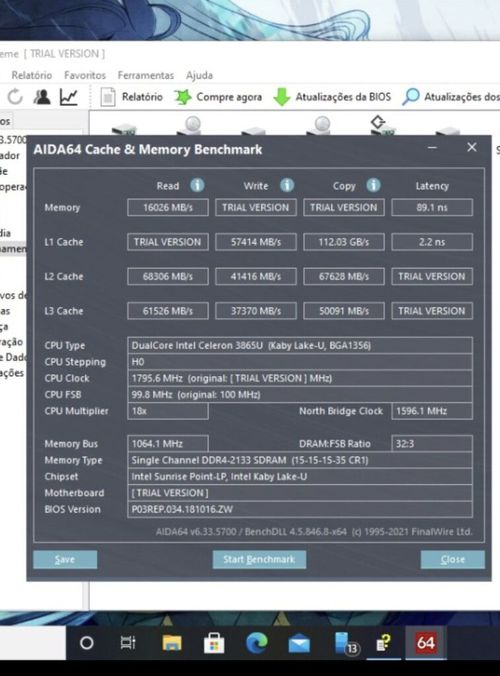500x676 pixels.
Task: Open the AIDA64 taskbar icon
Action: click(425, 643)
